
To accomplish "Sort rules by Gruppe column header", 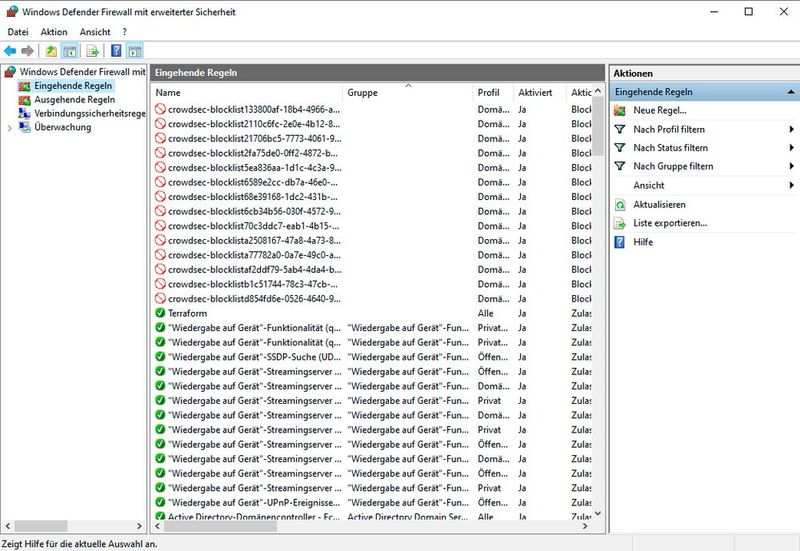I will 408,92.
